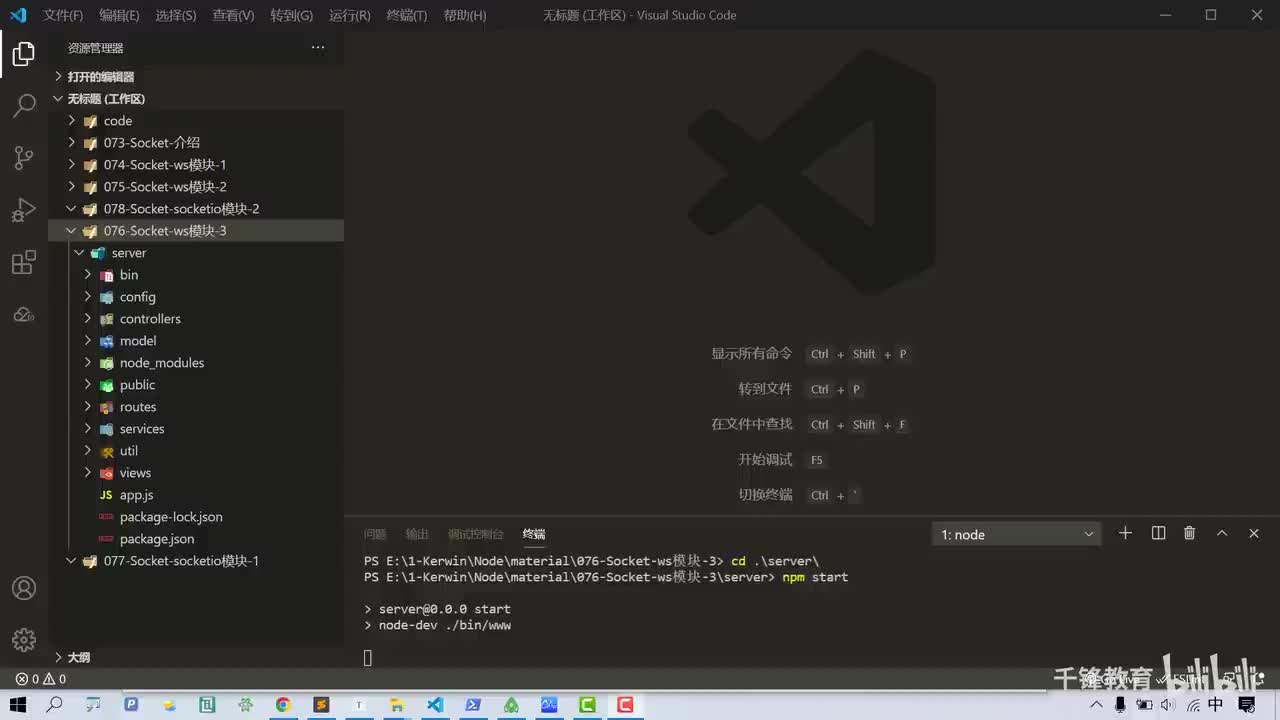The image size is (1280, 720).
Task: Open the package-lock.json file
Action: 171,517
